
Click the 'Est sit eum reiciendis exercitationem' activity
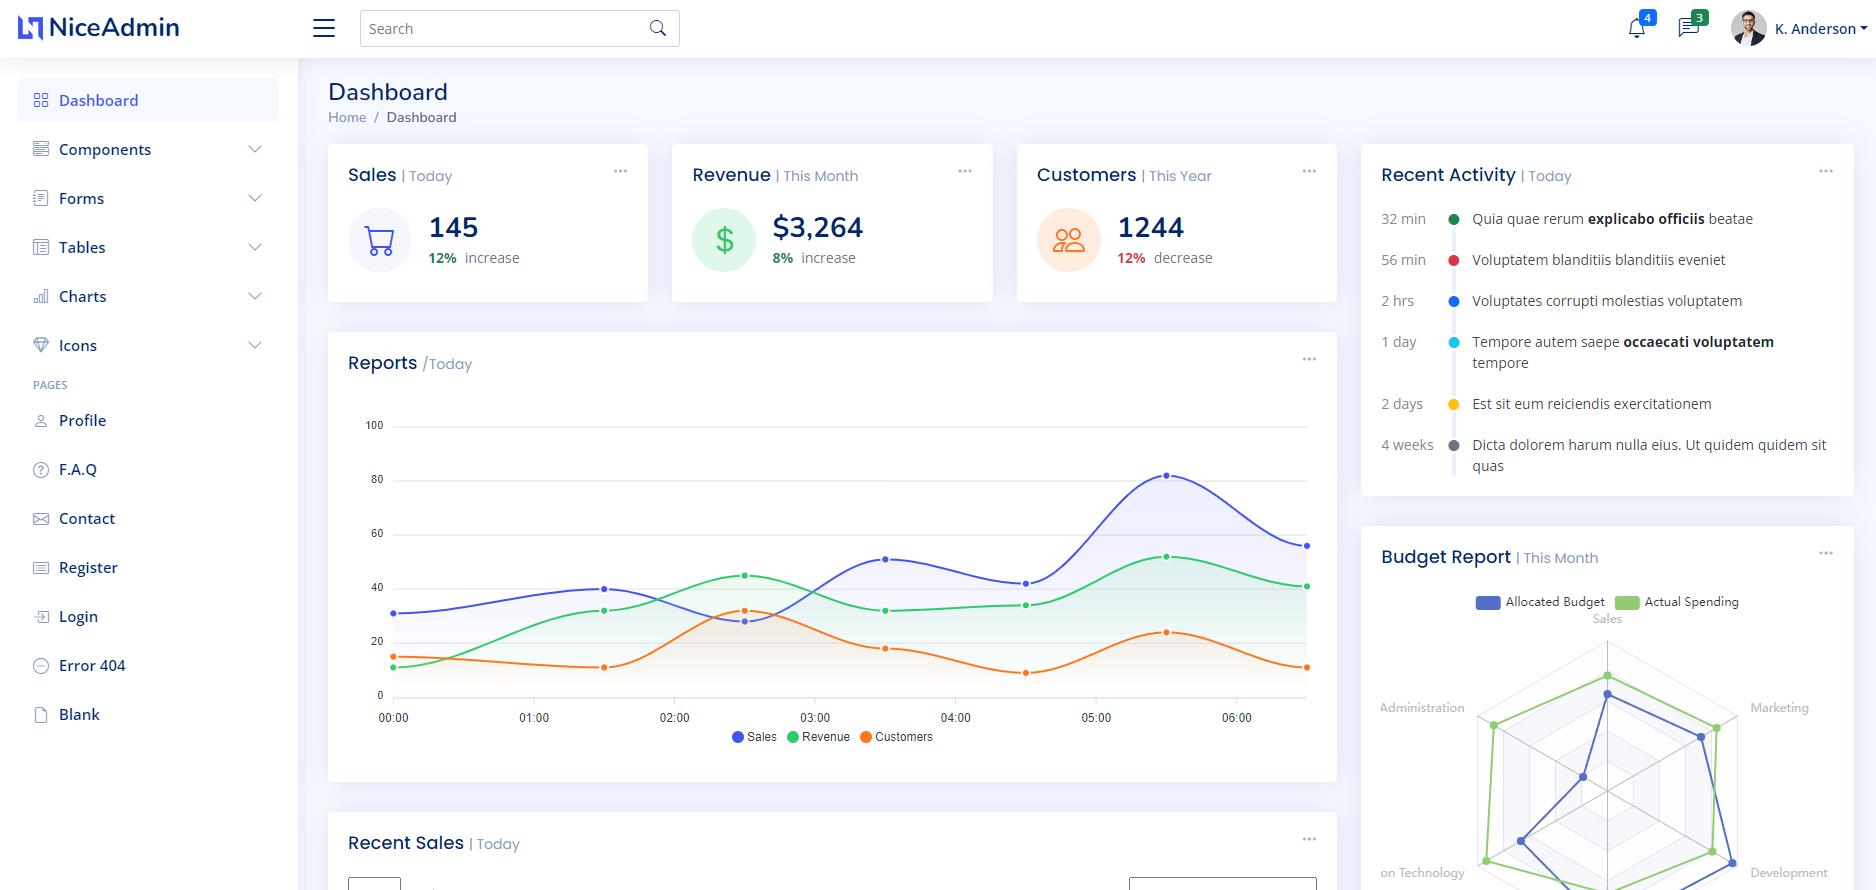pyautogui.click(x=1591, y=404)
